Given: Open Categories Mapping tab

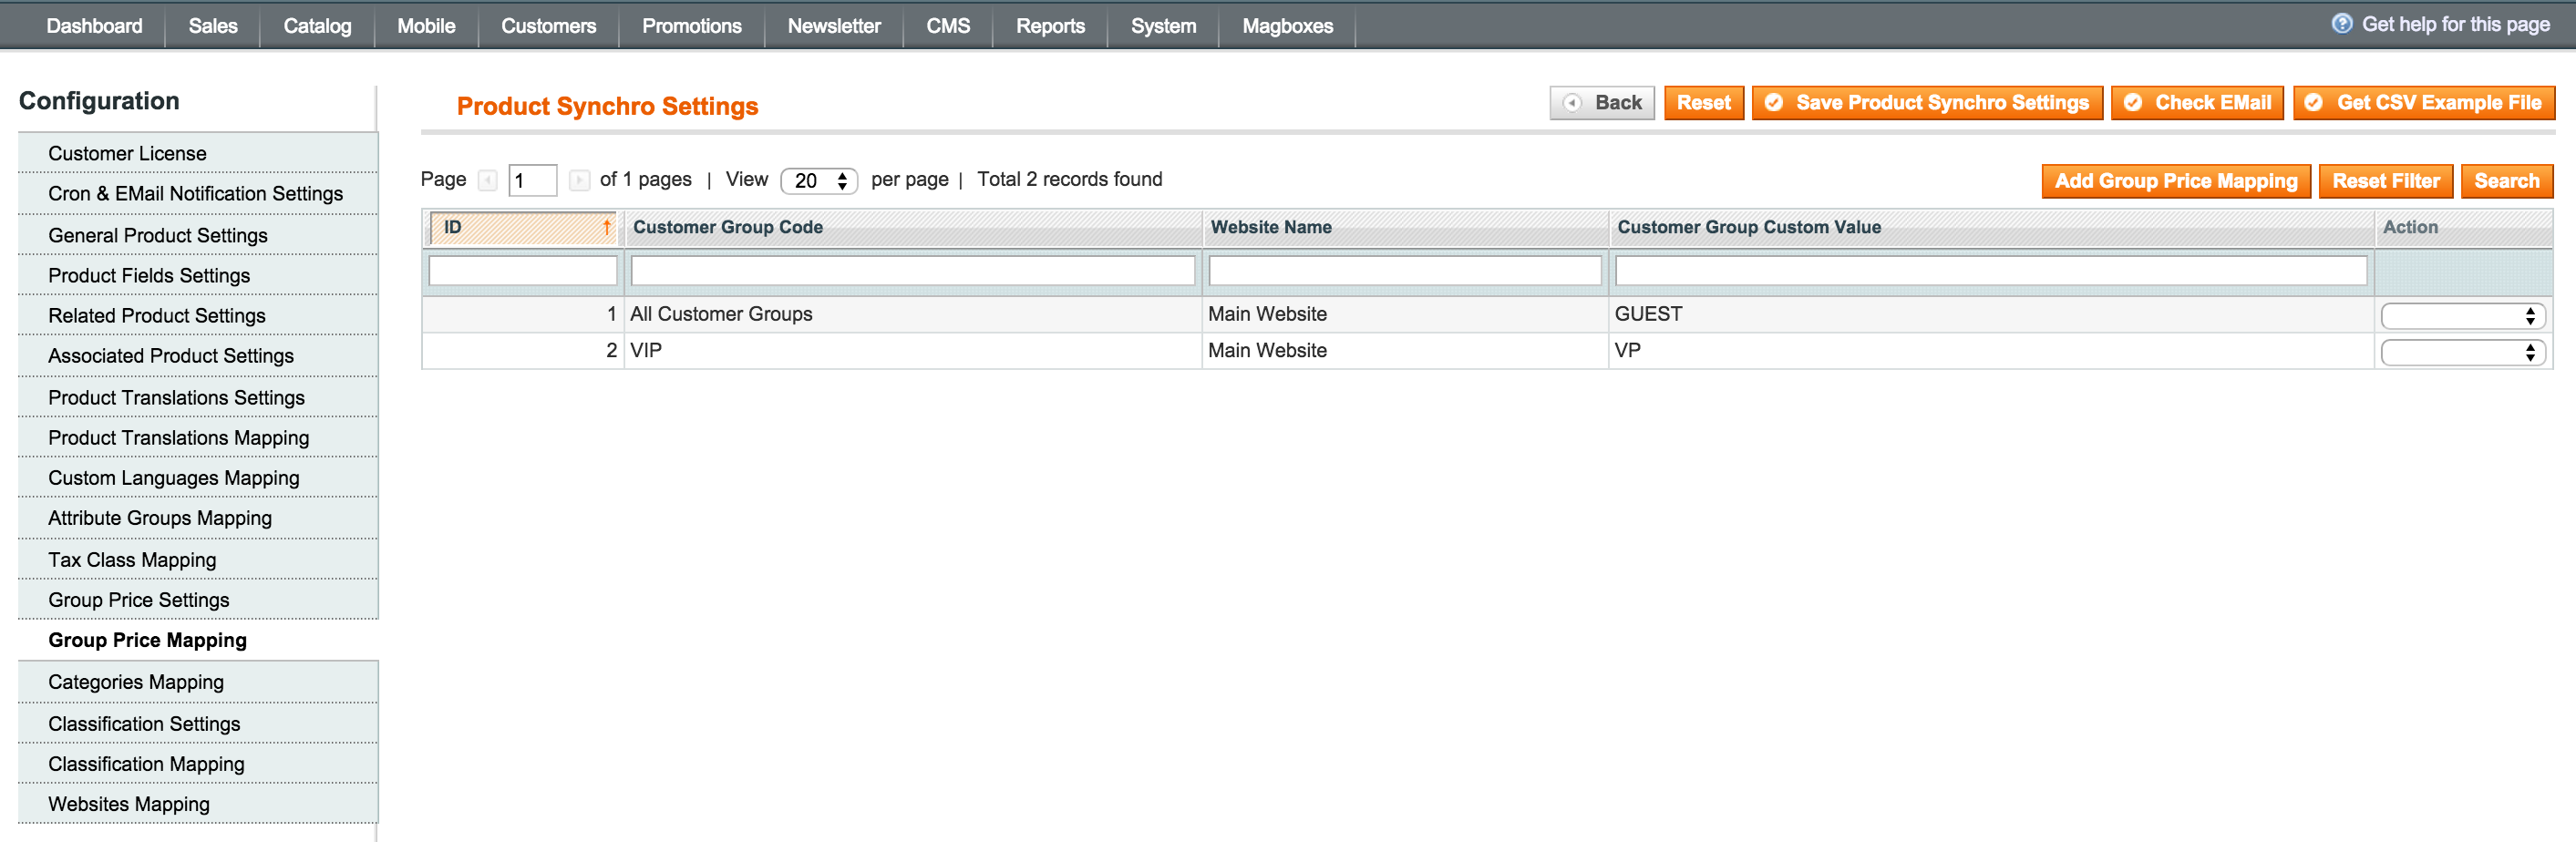Looking at the screenshot, I should (x=198, y=682).
